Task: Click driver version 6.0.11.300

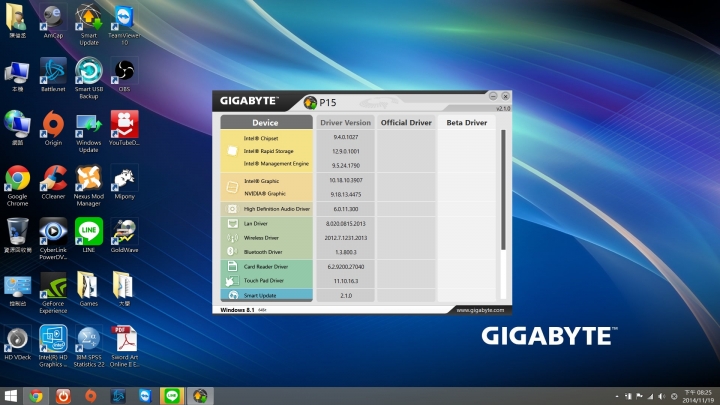Action: 346,209
